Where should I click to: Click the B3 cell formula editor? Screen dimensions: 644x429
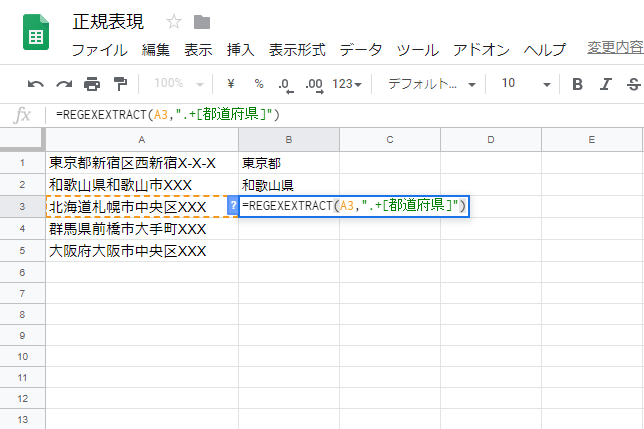pos(354,206)
